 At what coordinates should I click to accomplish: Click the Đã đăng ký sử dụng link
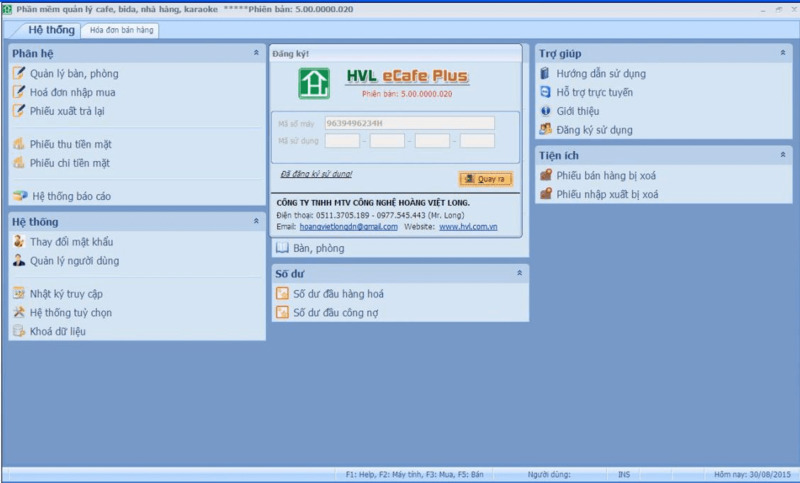316,174
